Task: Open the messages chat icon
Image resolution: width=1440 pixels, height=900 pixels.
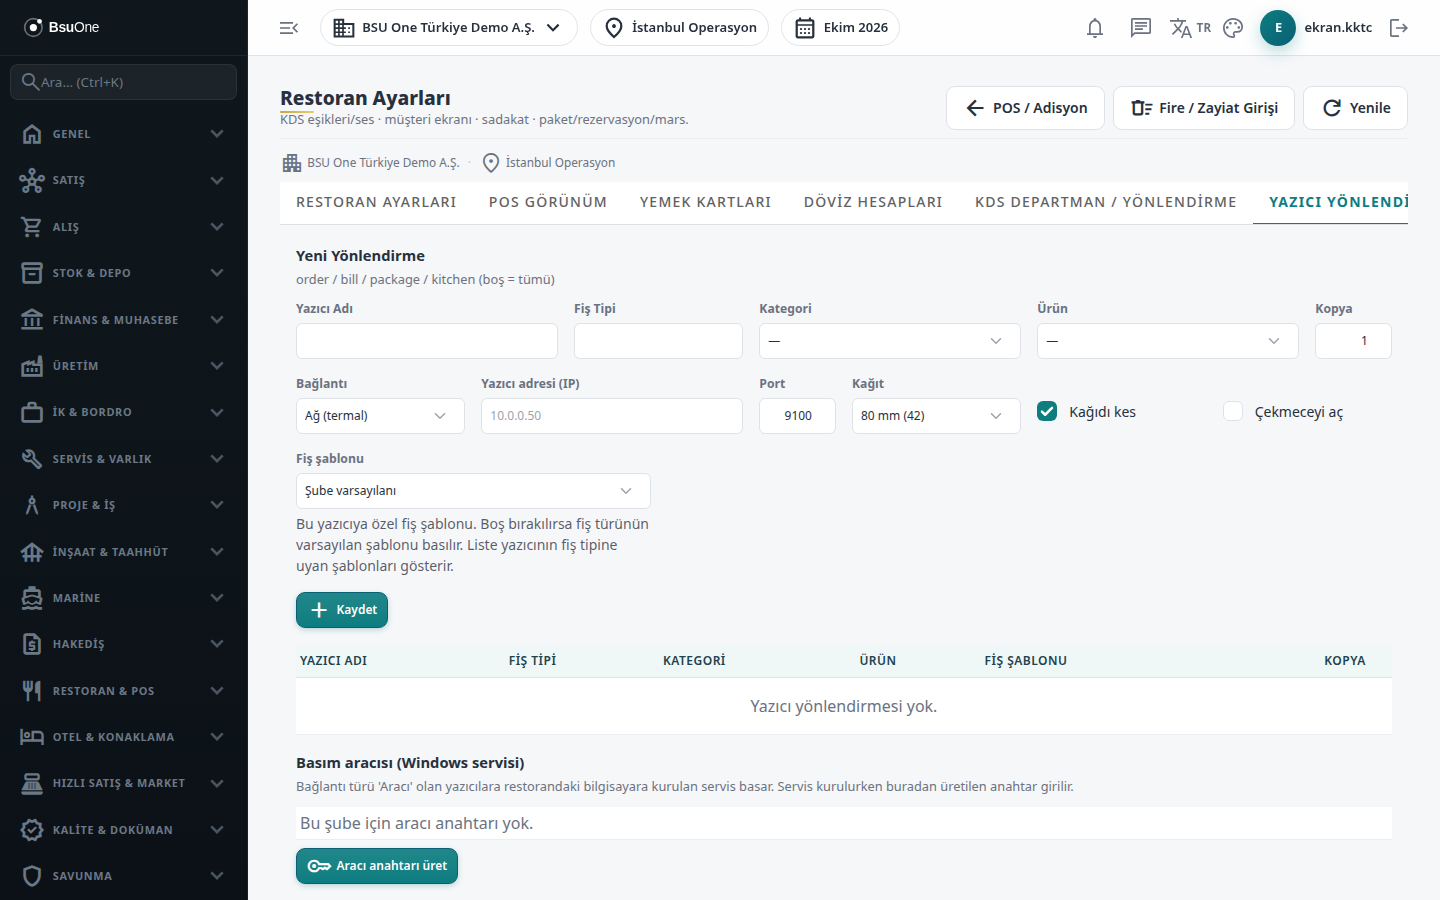Action: (1141, 28)
